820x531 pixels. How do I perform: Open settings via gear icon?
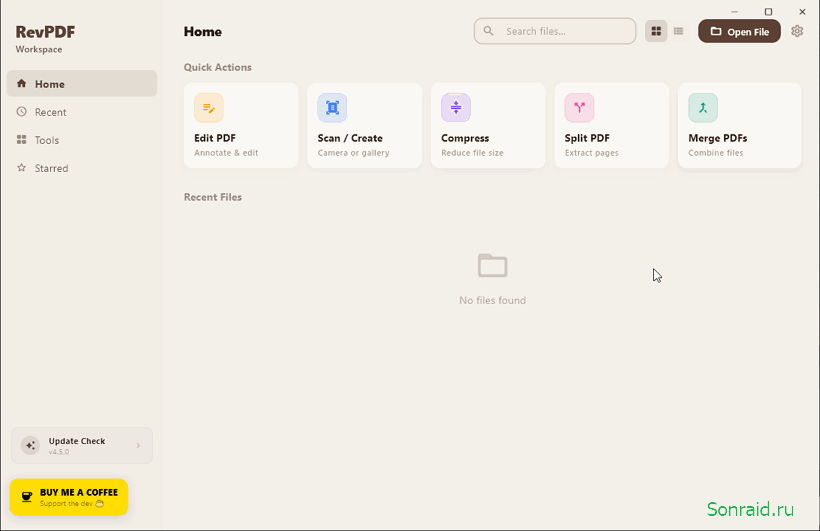click(x=797, y=31)
